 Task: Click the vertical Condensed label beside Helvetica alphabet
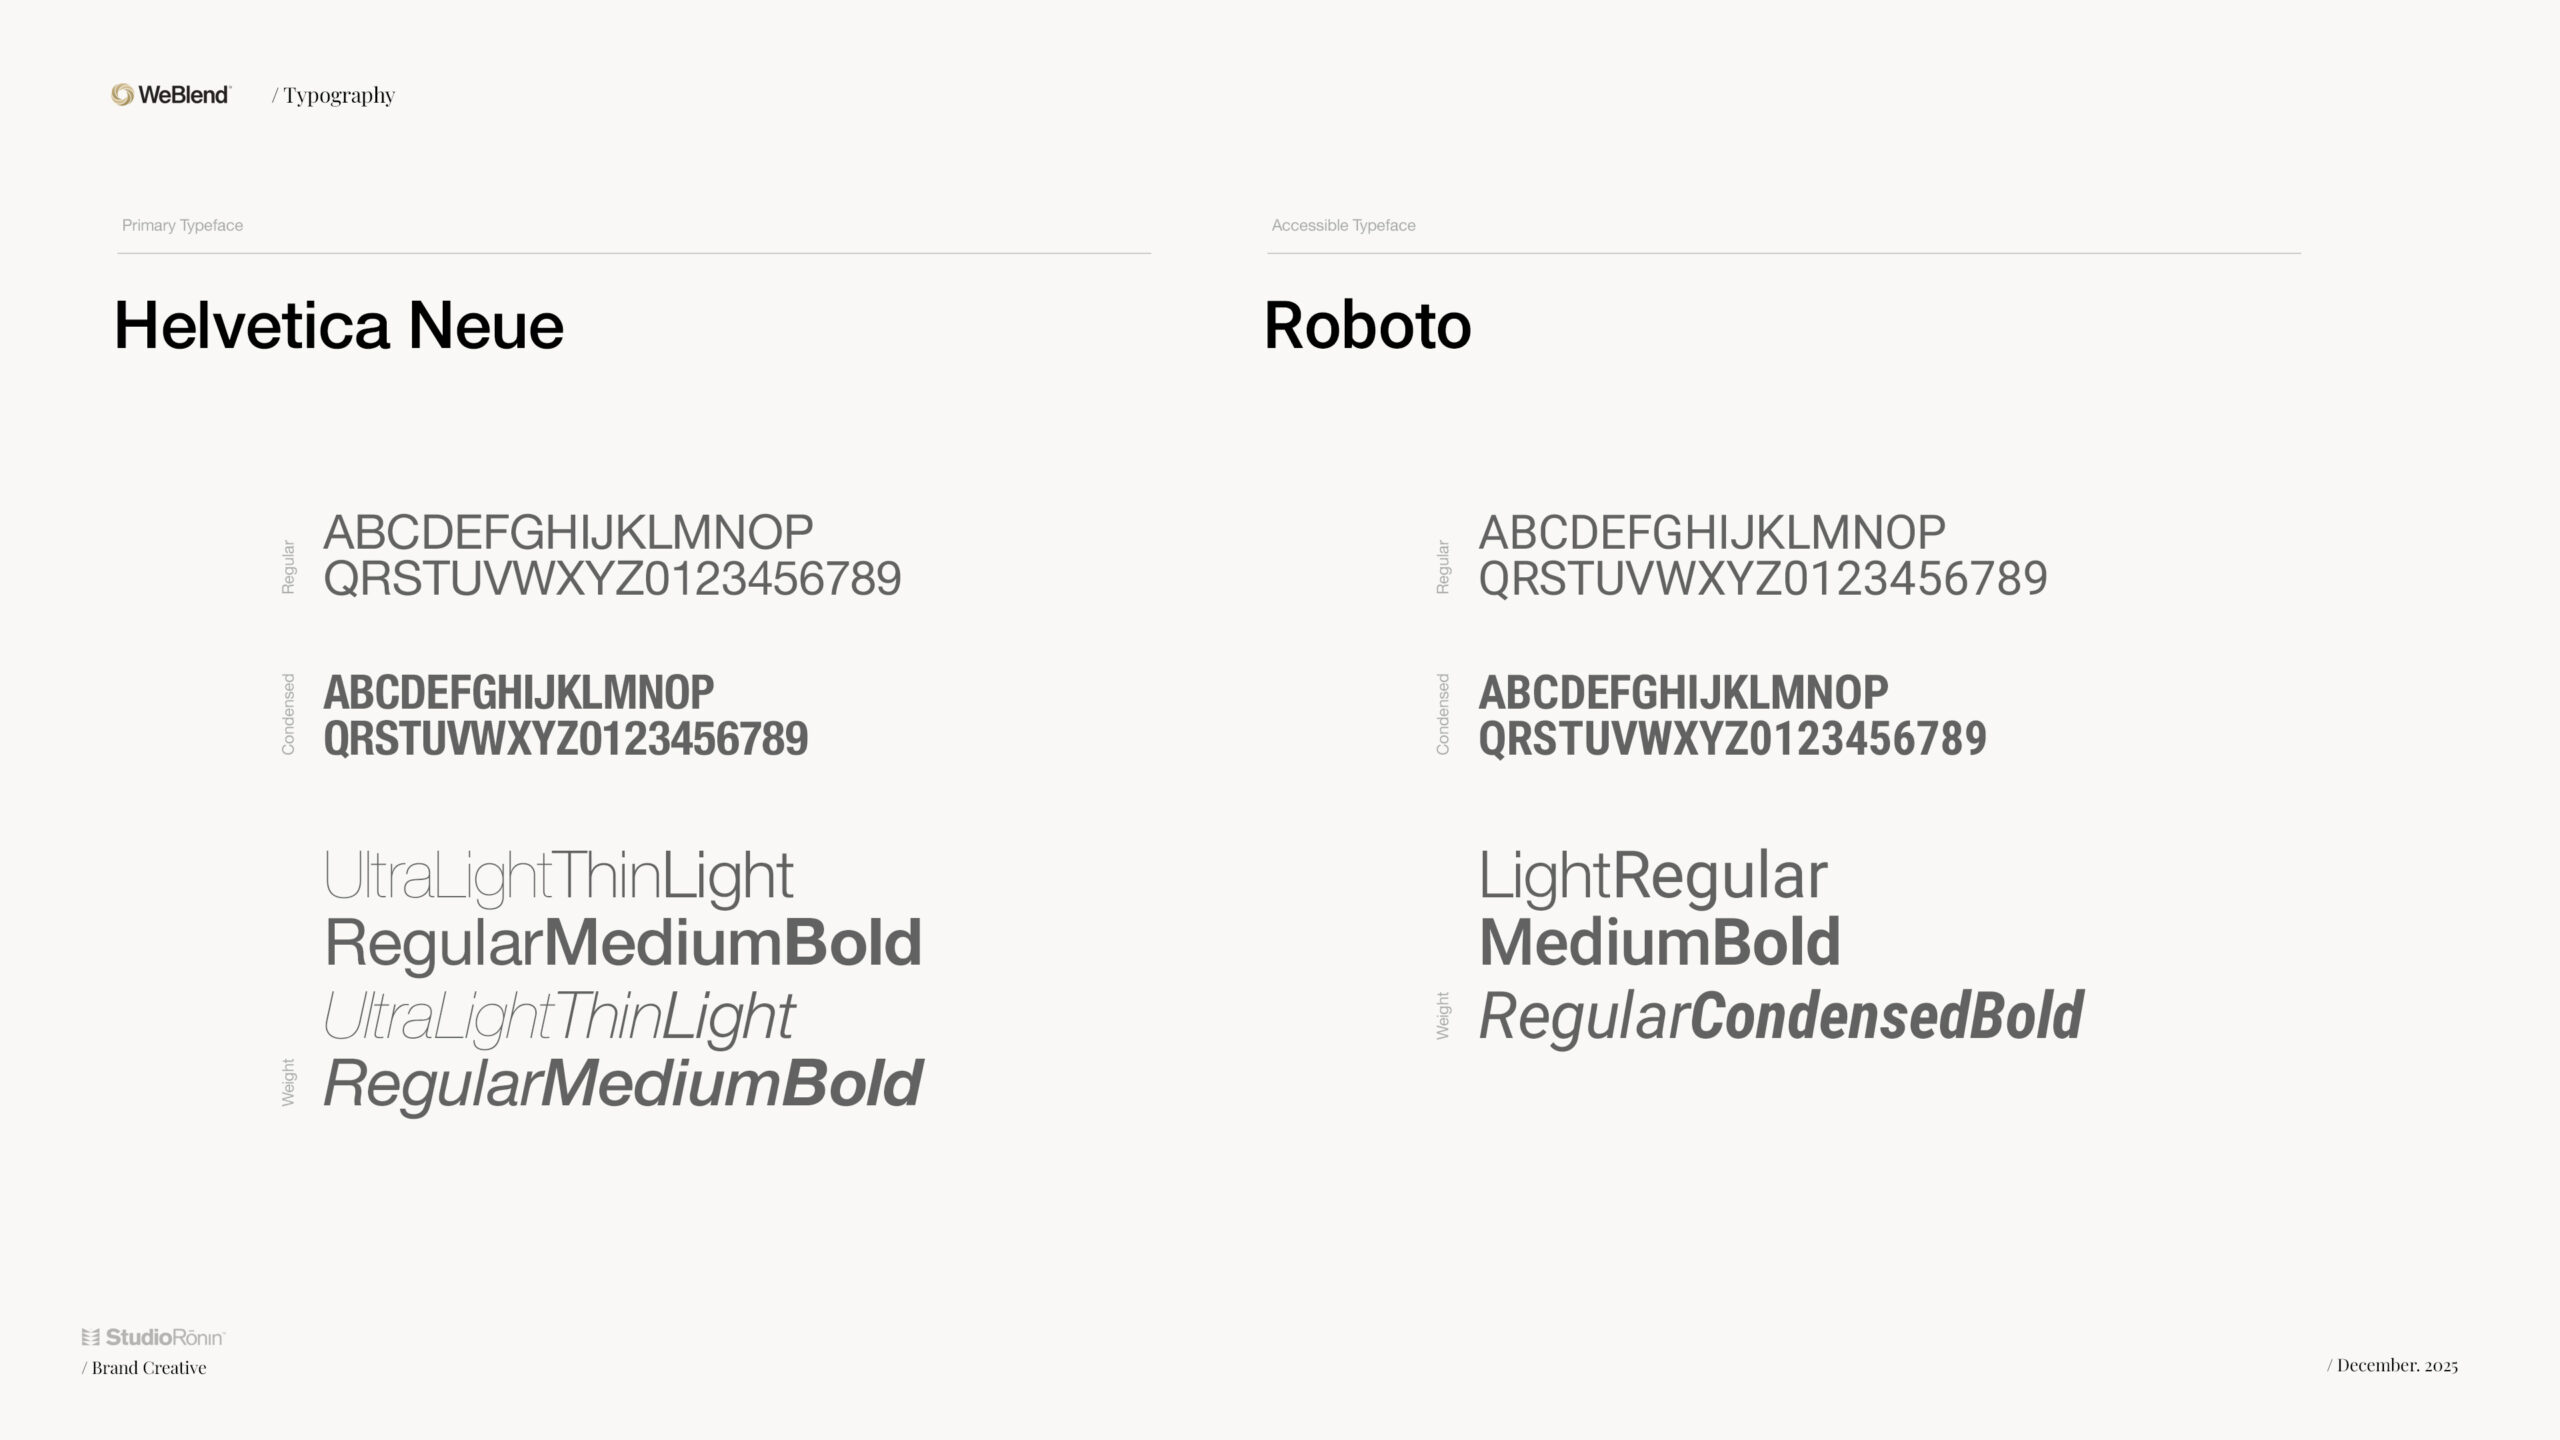click(x=289, y=714)
